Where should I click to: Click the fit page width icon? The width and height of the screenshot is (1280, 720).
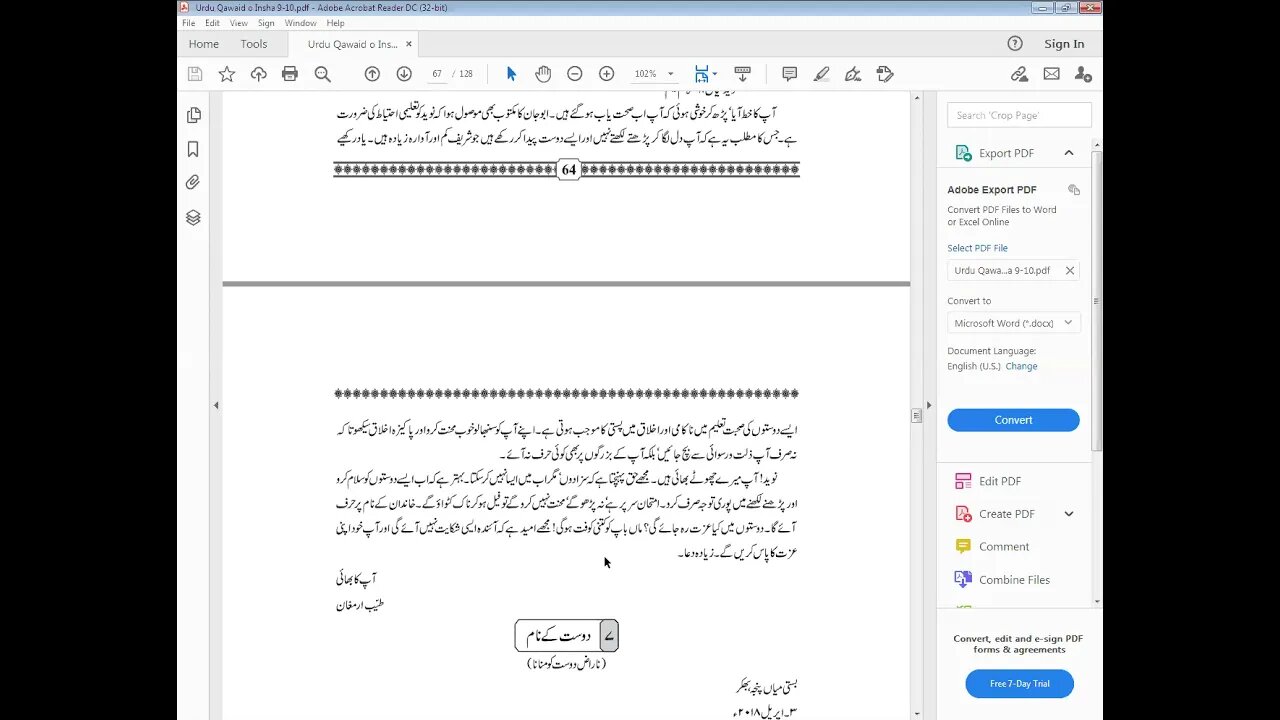click(x=701, y=74)
